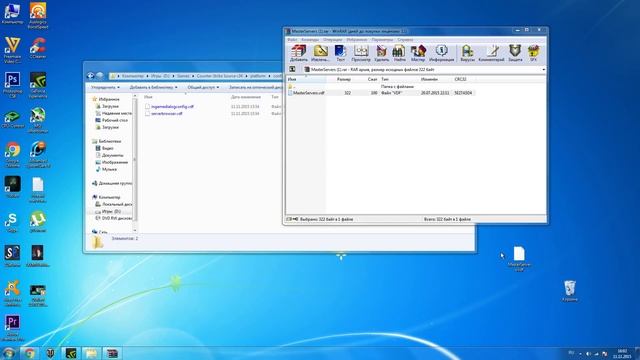Click the Удалить (Delete) icon in WinRAR

(x=382, y=53)
